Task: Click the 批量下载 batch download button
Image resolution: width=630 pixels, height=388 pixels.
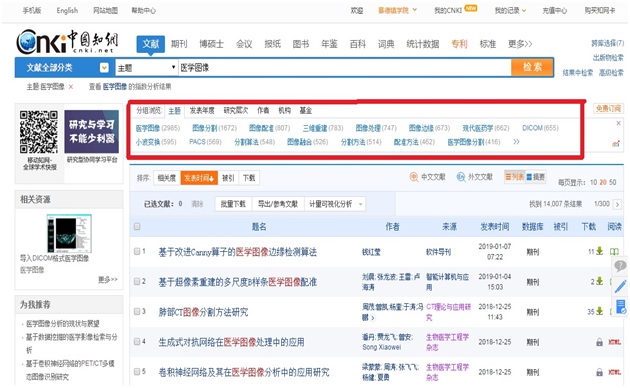Action: (x=233, y=204)
